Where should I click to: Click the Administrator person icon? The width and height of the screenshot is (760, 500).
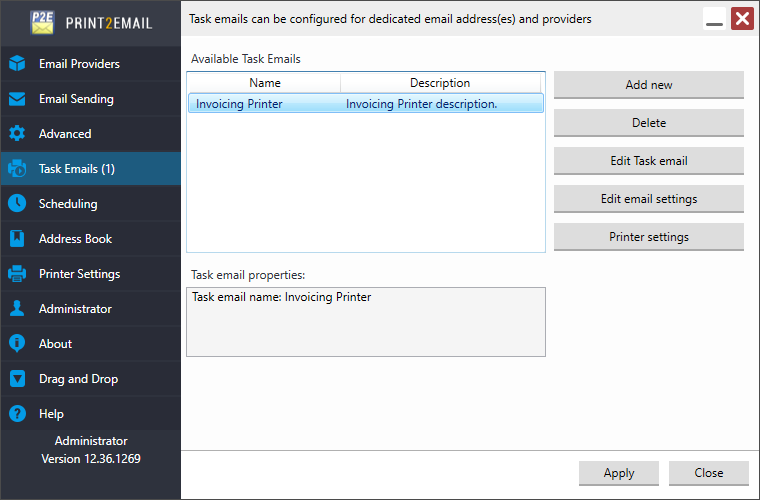pyautogui.click(x=17, y=309)
